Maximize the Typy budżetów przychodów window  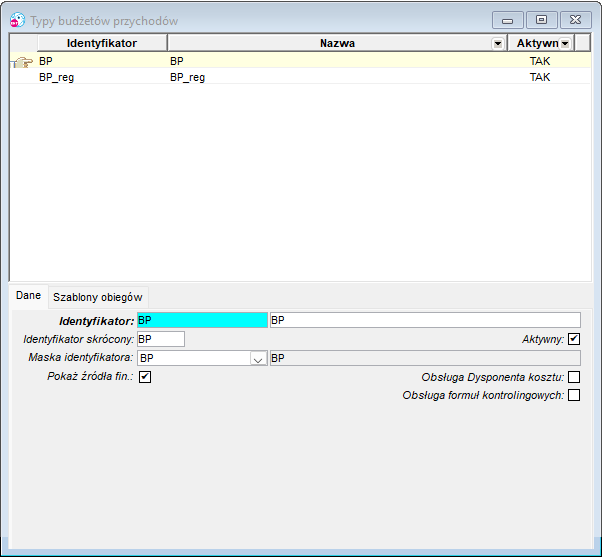pyautogui.click(x=541, y=20)
